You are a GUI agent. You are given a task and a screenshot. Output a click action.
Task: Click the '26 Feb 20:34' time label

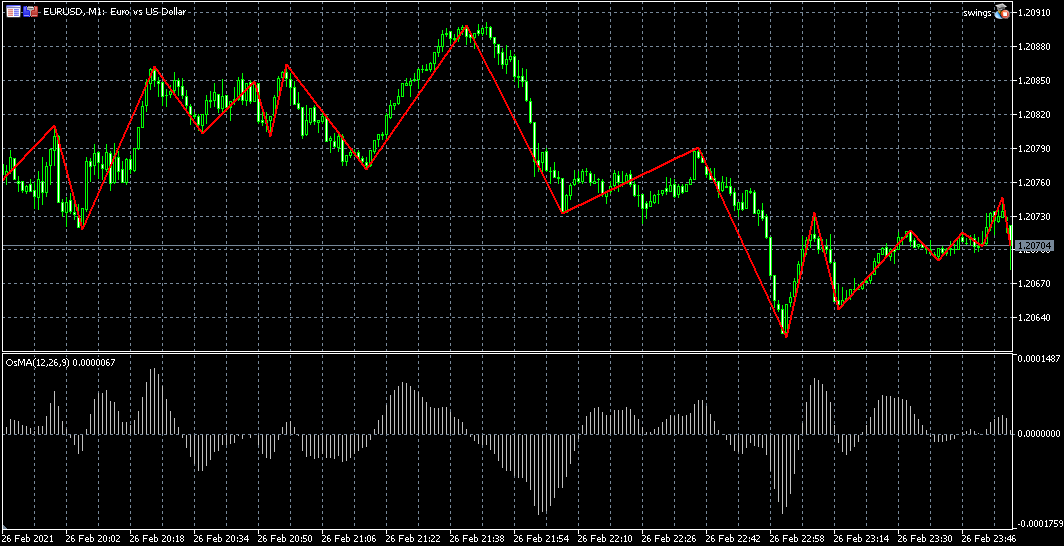coord(220,539)
